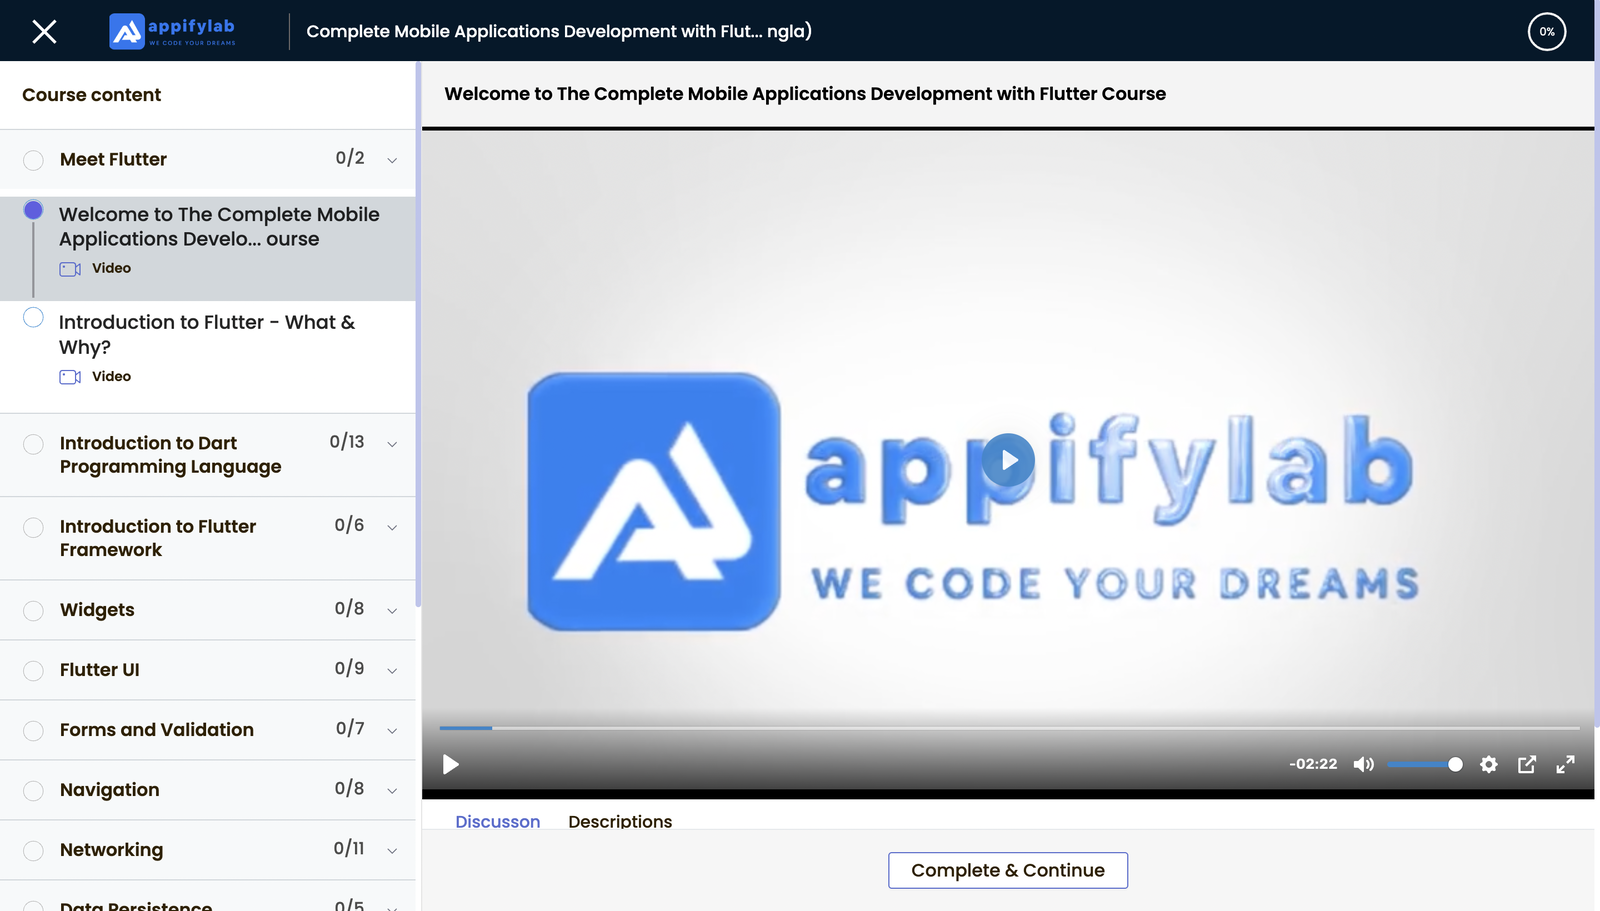The width and height of the screenshot is (1600, 911).
Task: Switch to the Discusson tab
Action: click(497, 821)
